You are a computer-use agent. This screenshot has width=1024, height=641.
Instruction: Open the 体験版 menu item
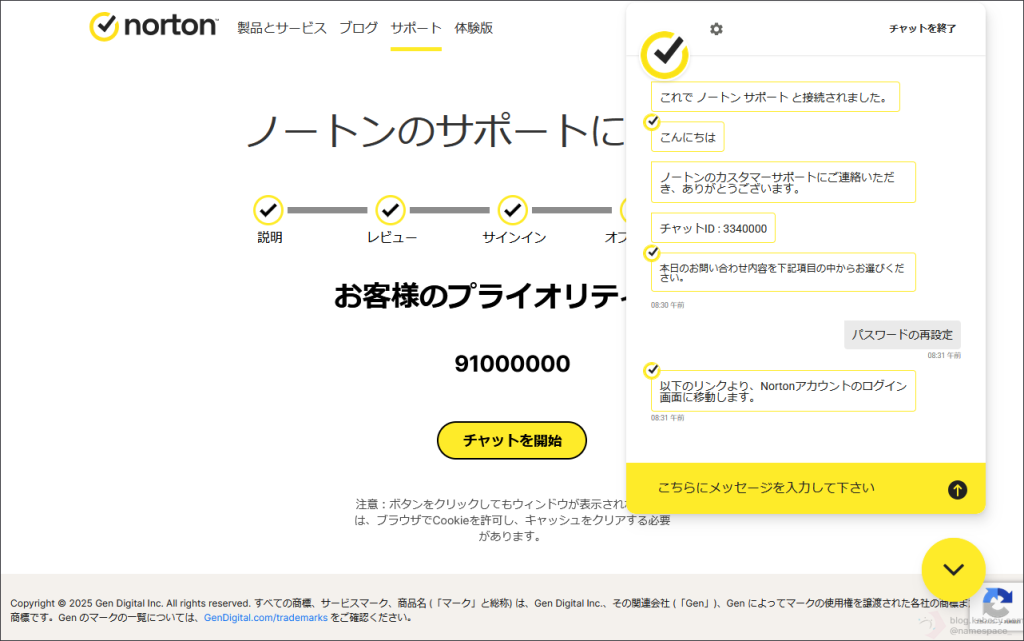pyautogui.click(x=473, y=28)
